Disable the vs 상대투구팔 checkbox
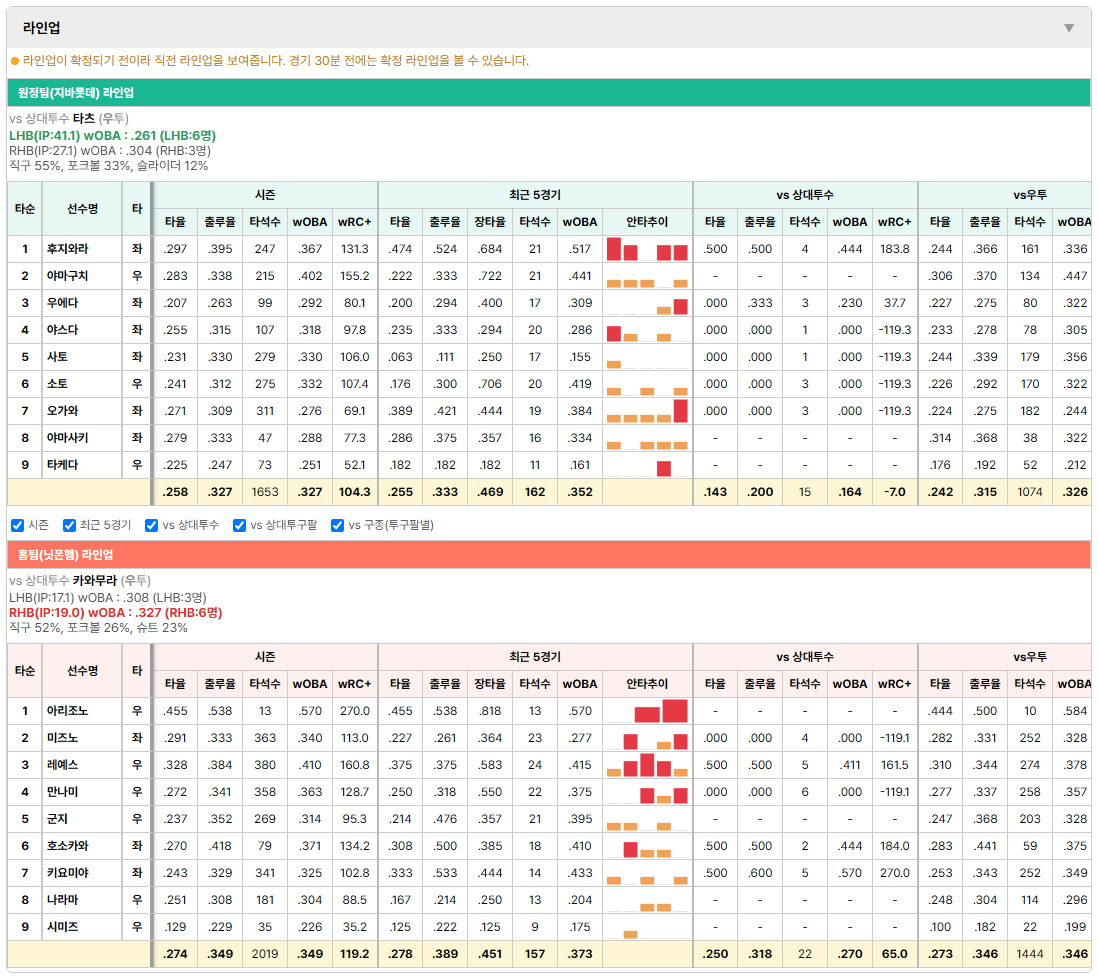This screenshot has width=1098, height=979. [239, 525]
